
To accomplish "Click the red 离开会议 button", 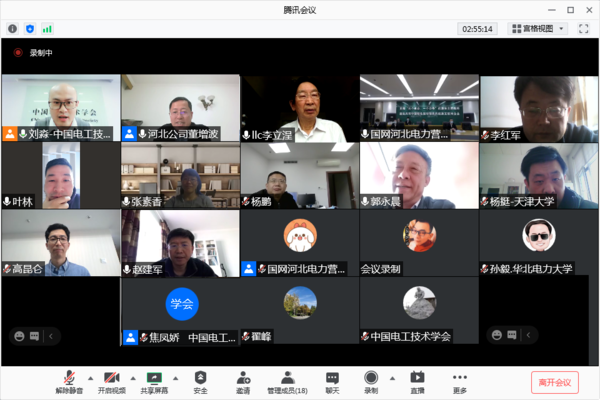I will coord(554,382).
